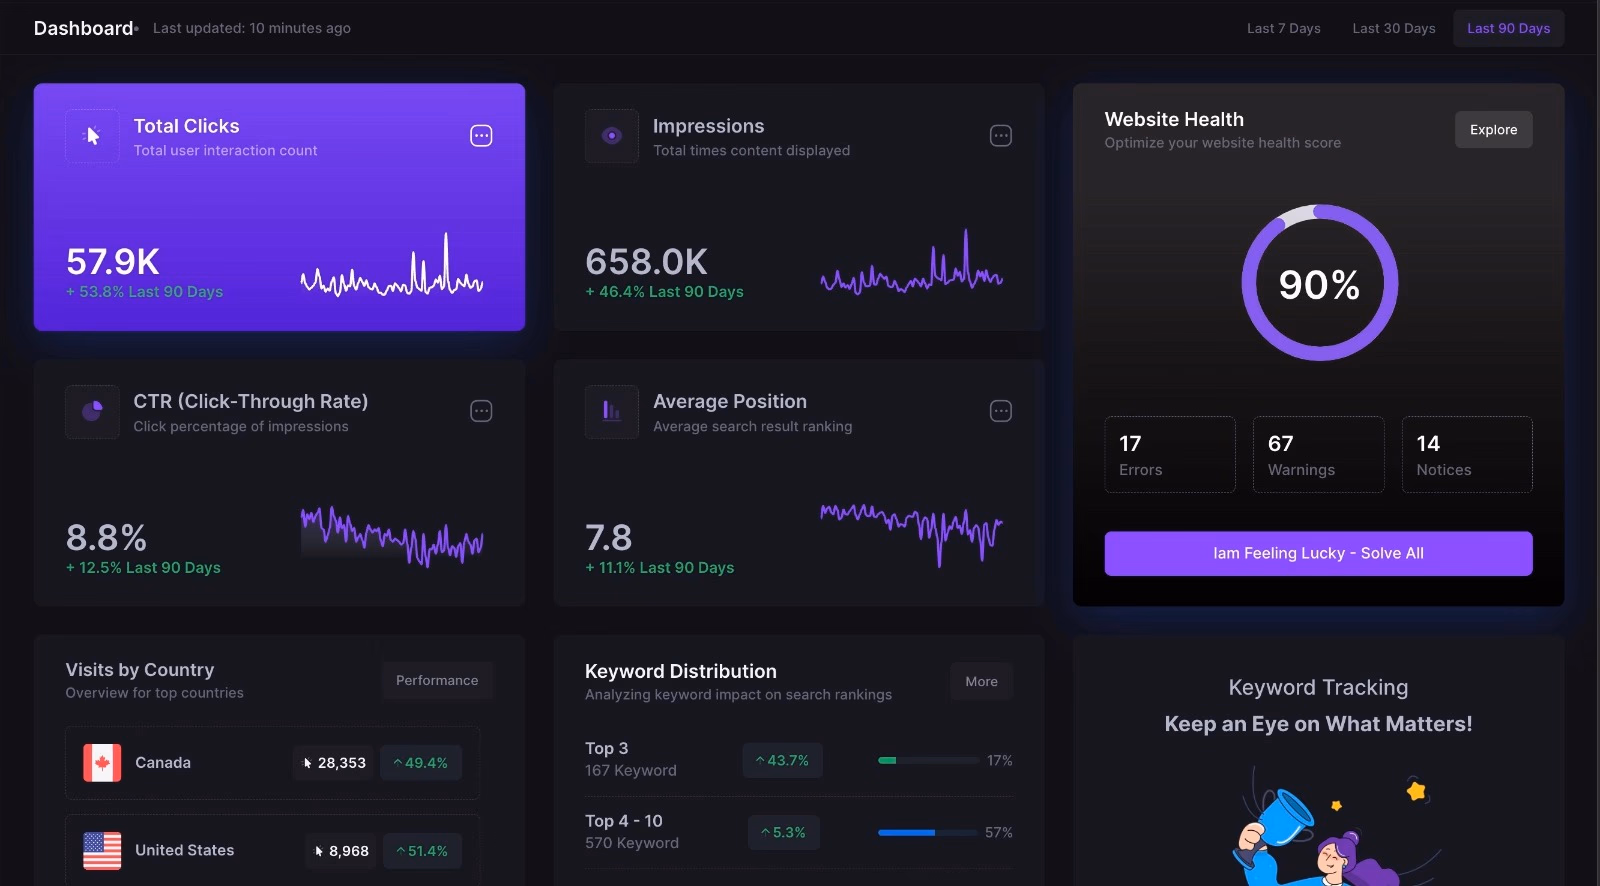Click the Top 4 - 10 blue progress bar
Screen dimensions: 1600x886
[x=927, y=833]
